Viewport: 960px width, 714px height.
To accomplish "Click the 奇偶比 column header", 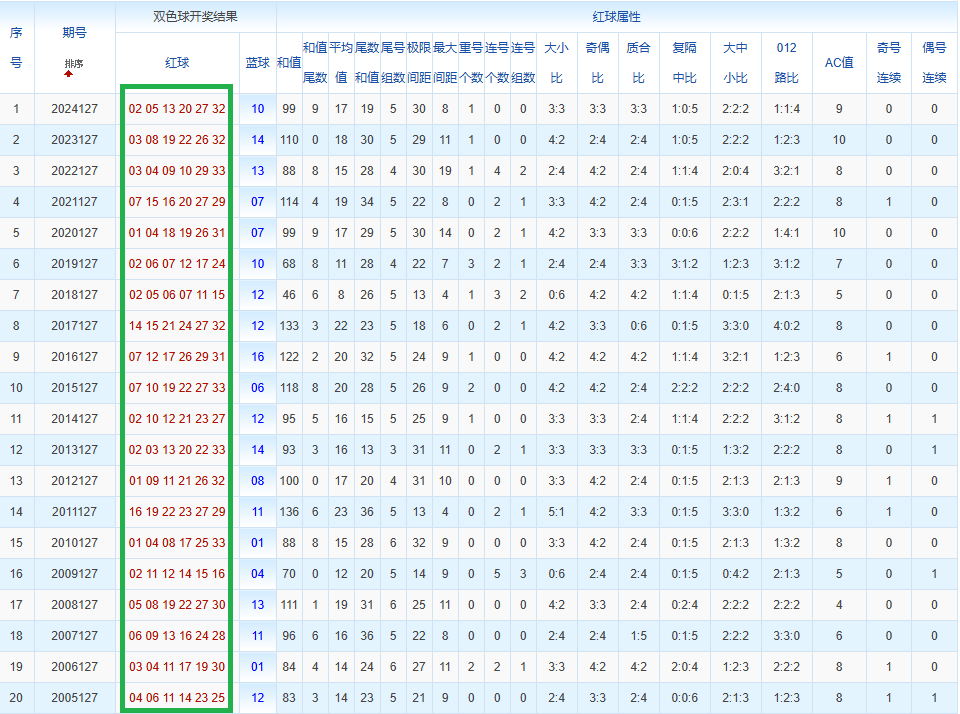I will coord(598,62).
